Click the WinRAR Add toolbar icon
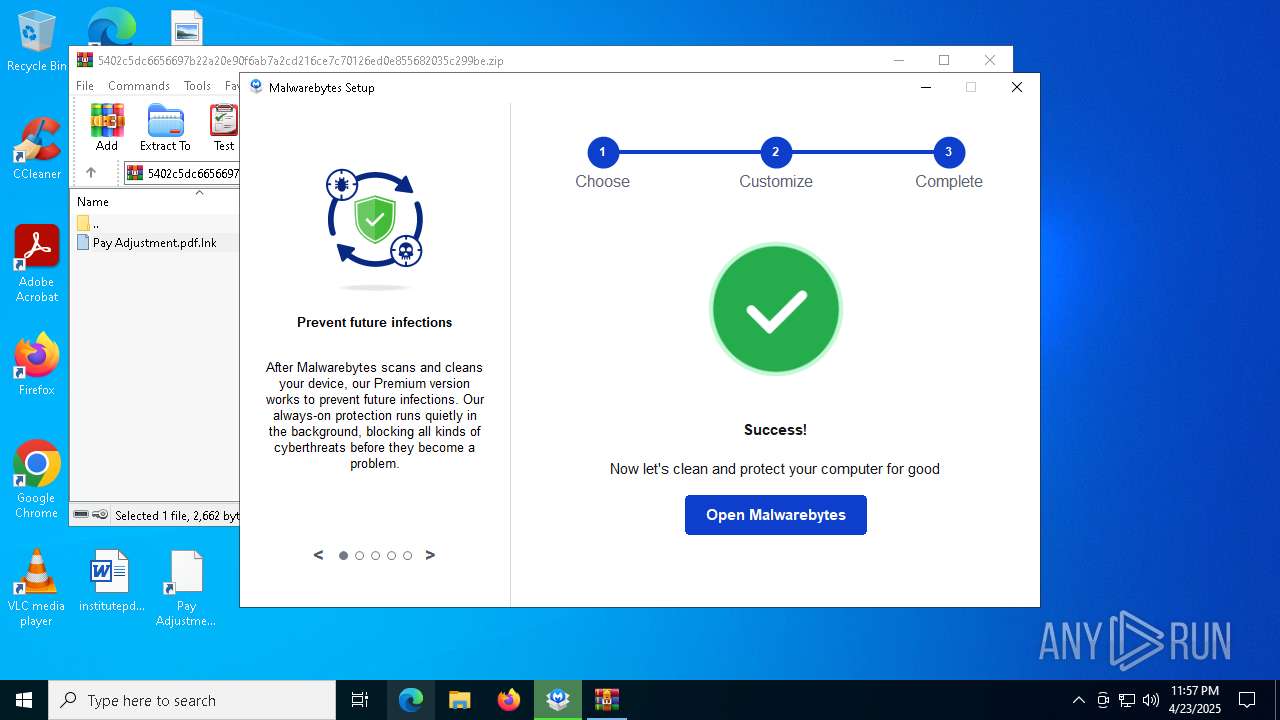This screenshot has height=720, width=1280. point(107,127)
